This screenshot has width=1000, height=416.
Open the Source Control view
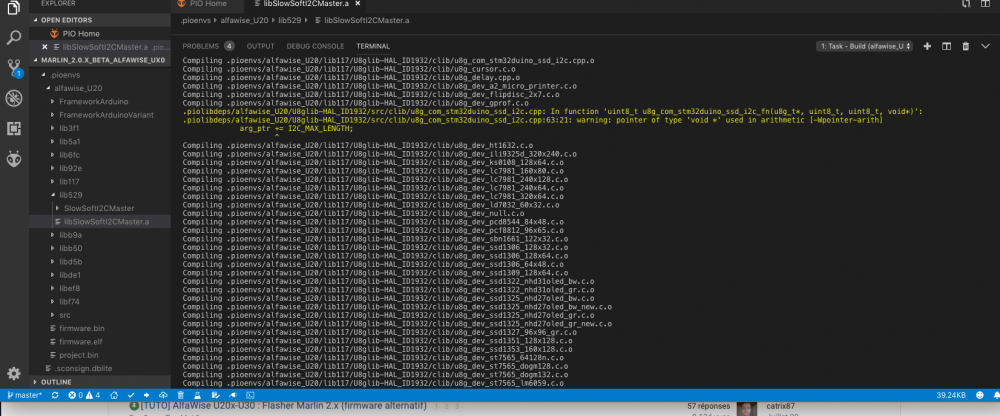(14, 68)
